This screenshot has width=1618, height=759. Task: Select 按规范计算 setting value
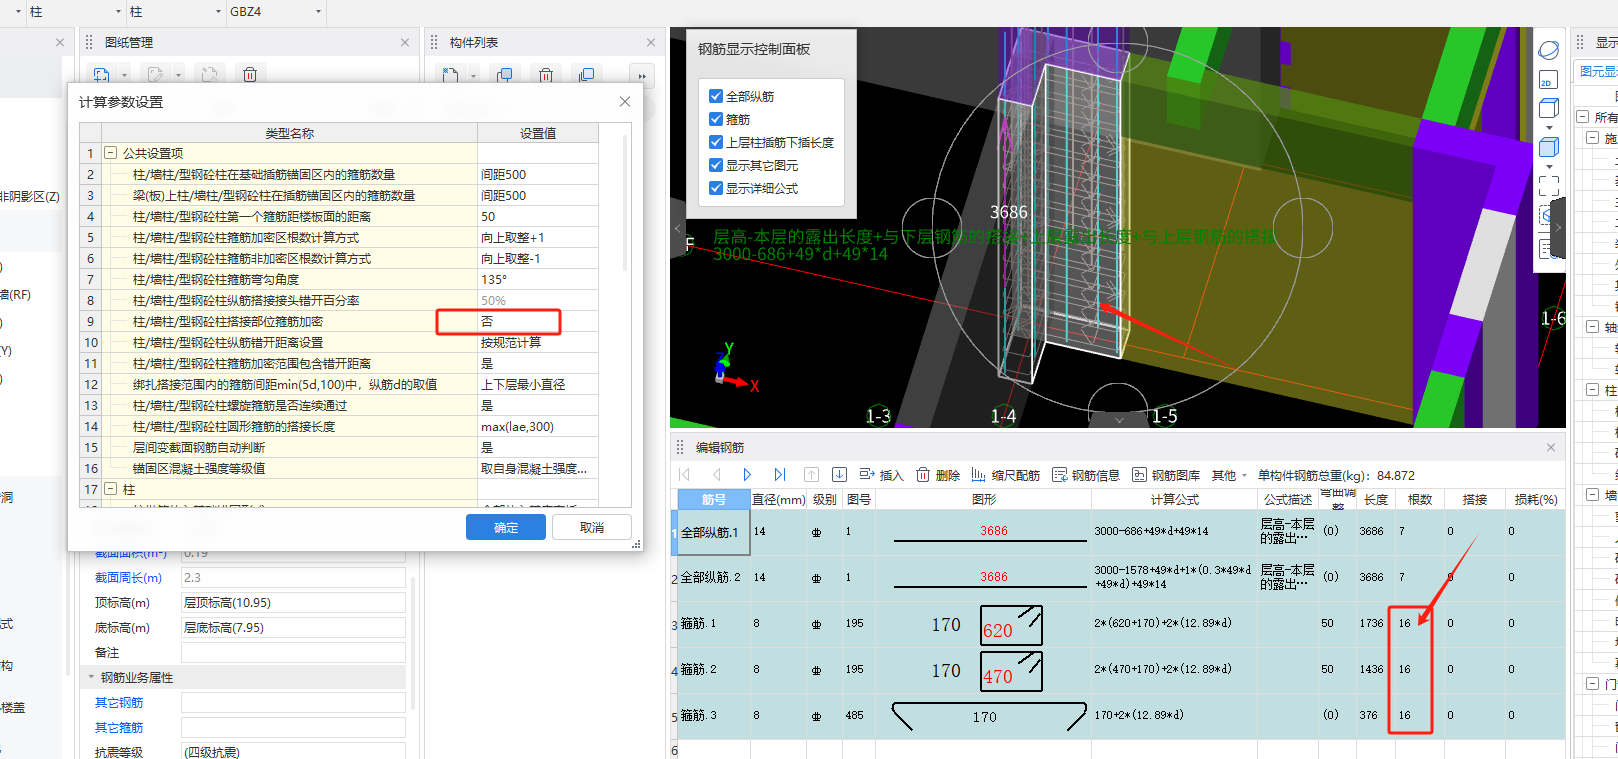pyautogui.click(x=538, y=342)
